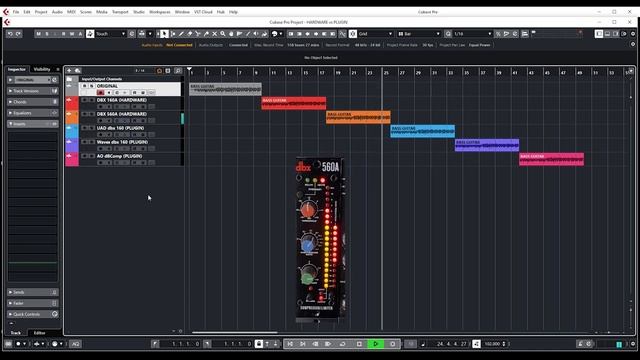
Task: Select the Glue tool
Action: pyautogui.click(x=206, y=34)
